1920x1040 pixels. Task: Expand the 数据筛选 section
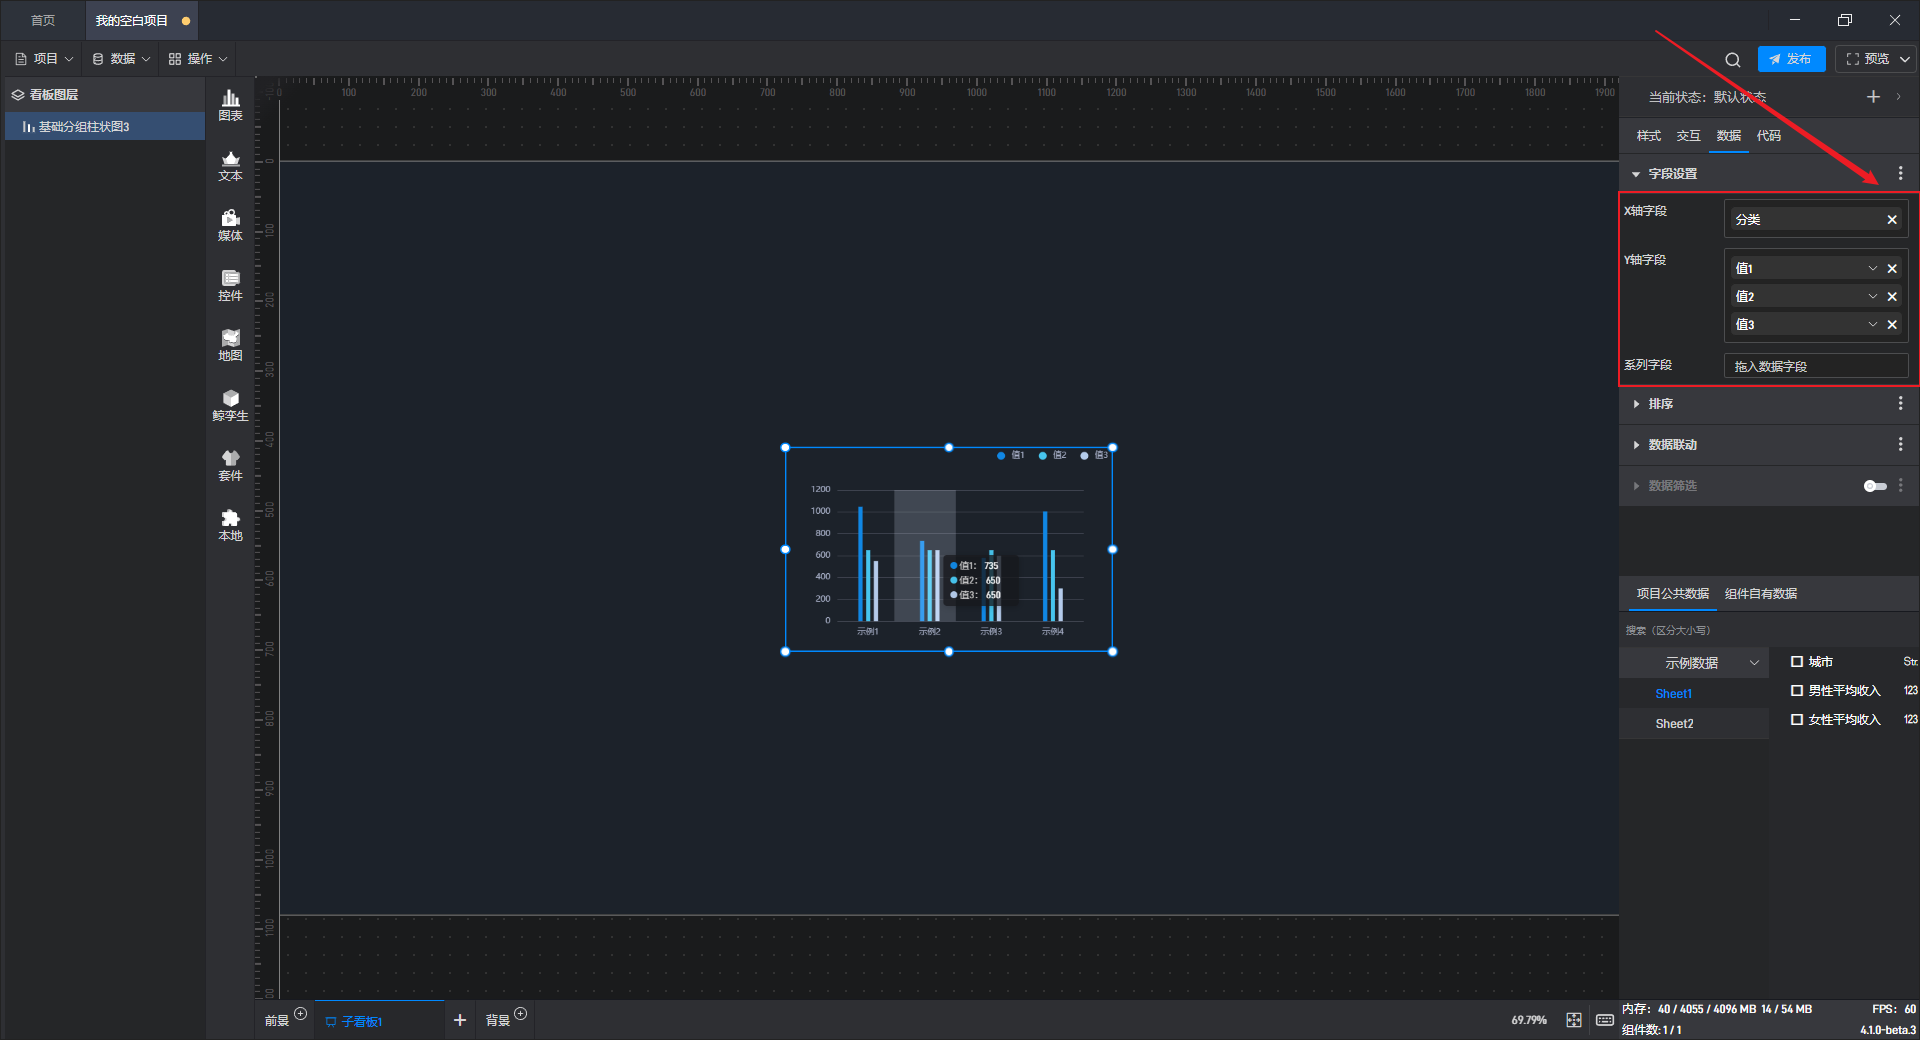pos(1636,486)
